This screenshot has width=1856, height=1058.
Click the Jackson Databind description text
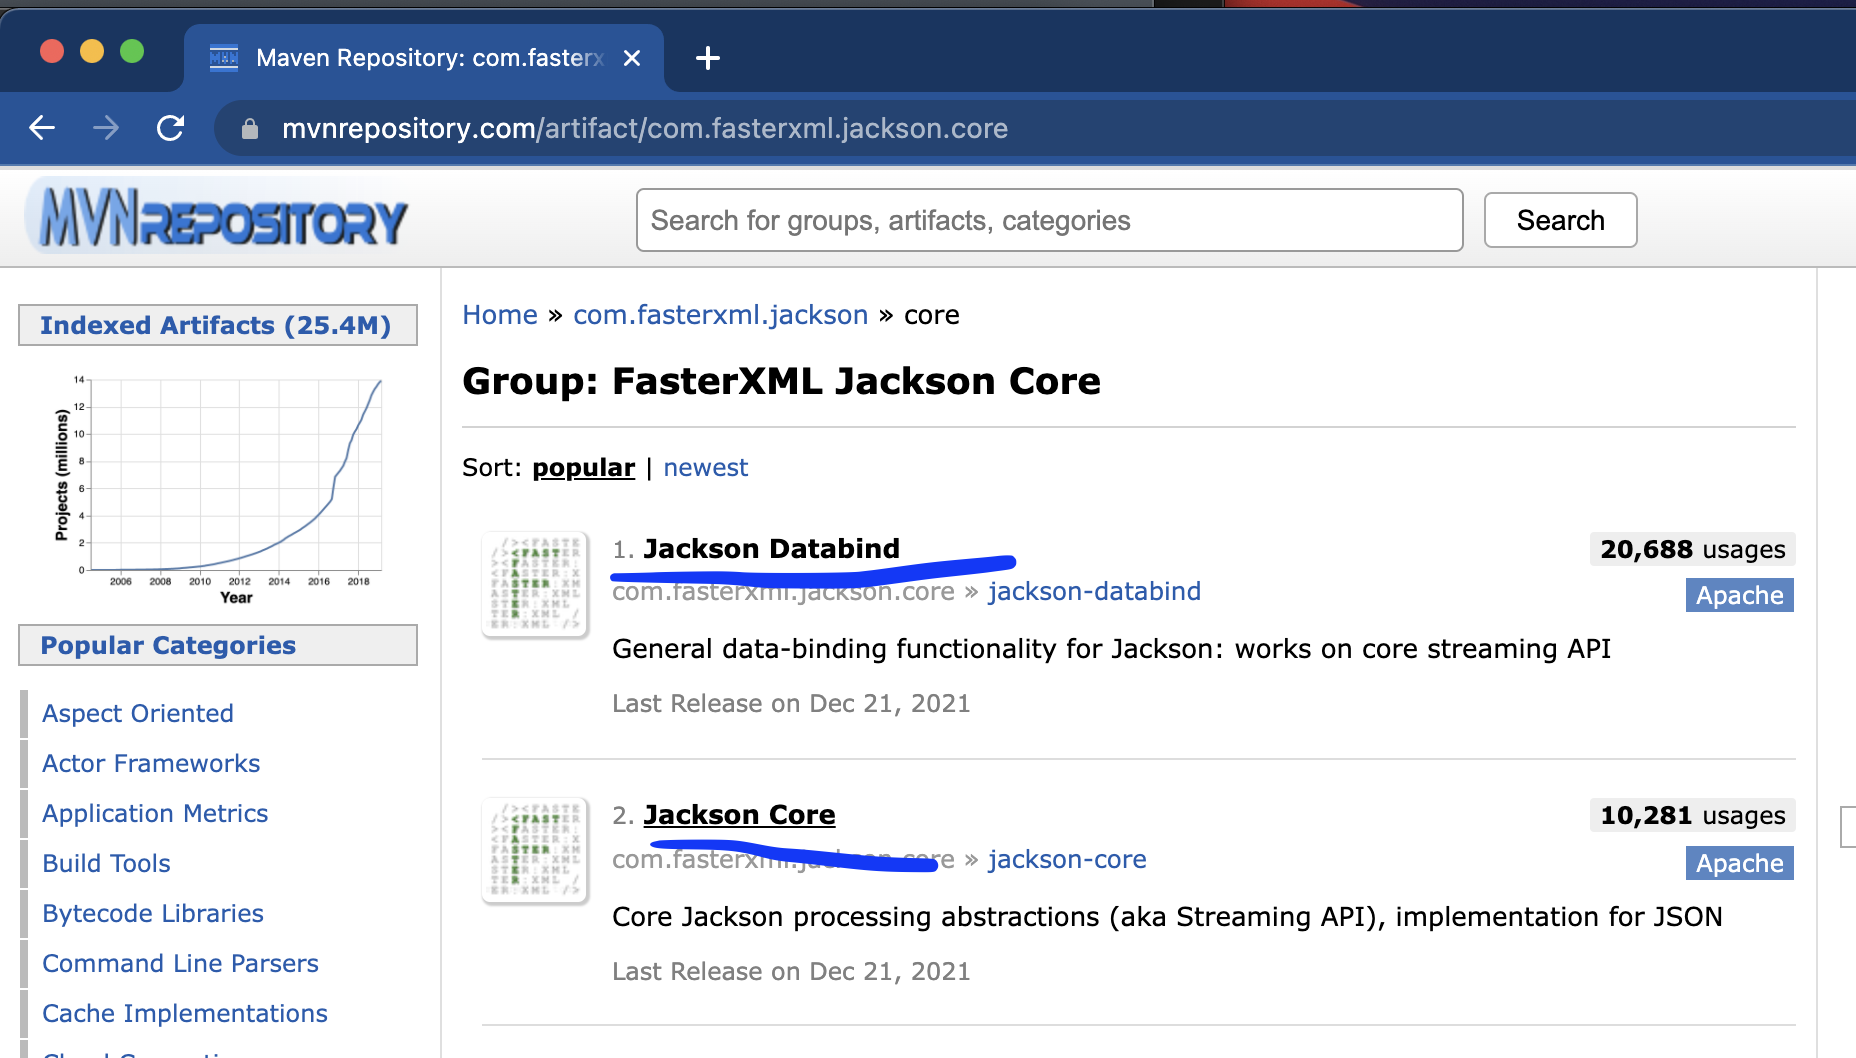[1111, 649]
